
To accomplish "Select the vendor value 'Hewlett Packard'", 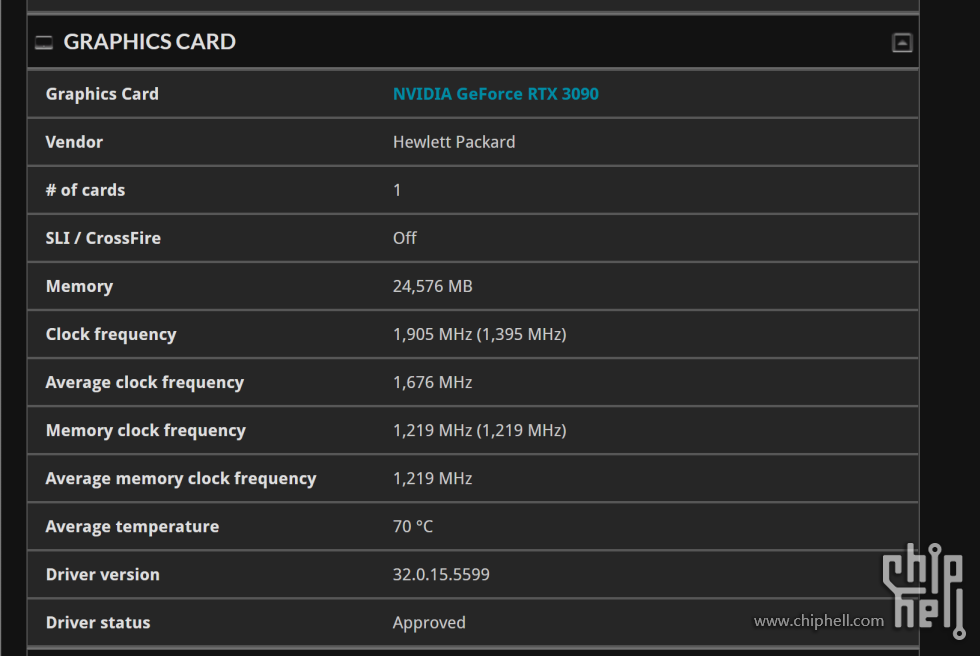I will click(454, 142).
